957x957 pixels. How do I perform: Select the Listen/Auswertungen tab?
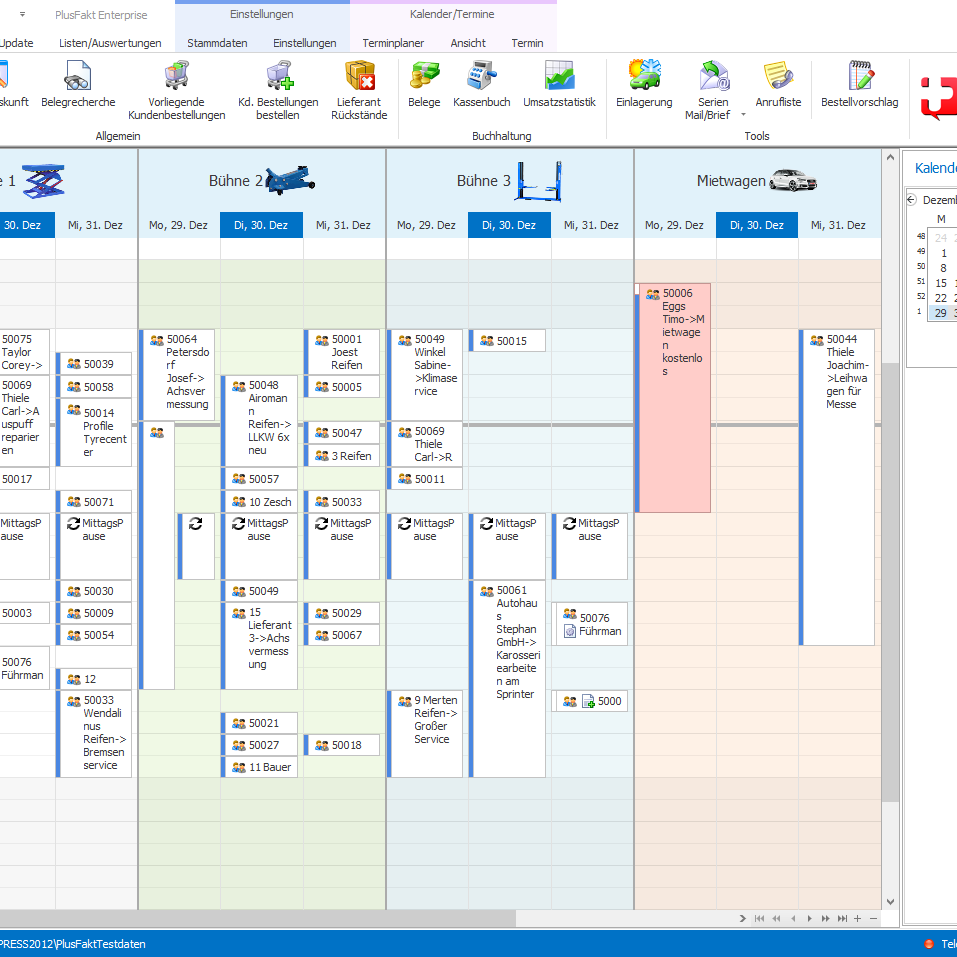pyautogui.click(x=110, y=43)
